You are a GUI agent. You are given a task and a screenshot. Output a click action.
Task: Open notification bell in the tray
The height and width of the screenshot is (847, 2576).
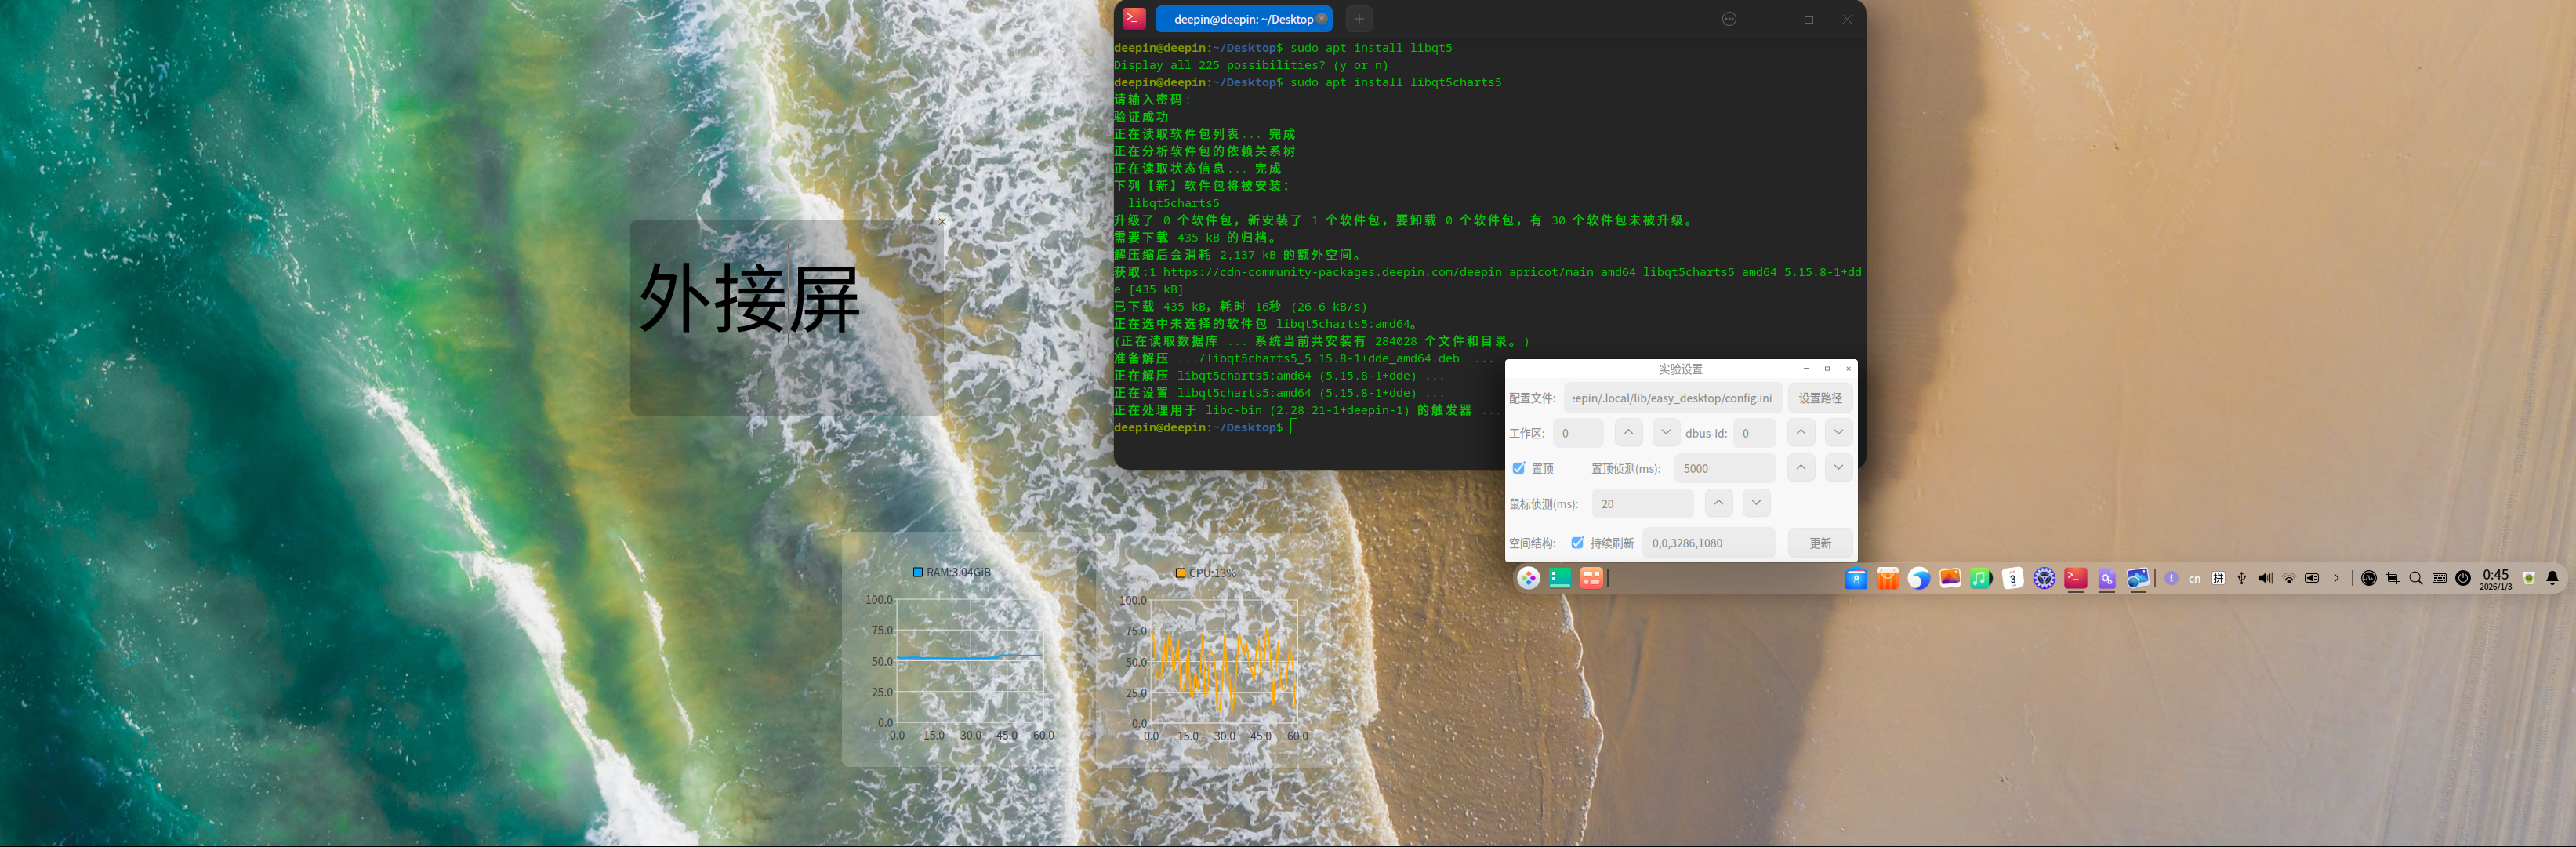pos(2552,578)
